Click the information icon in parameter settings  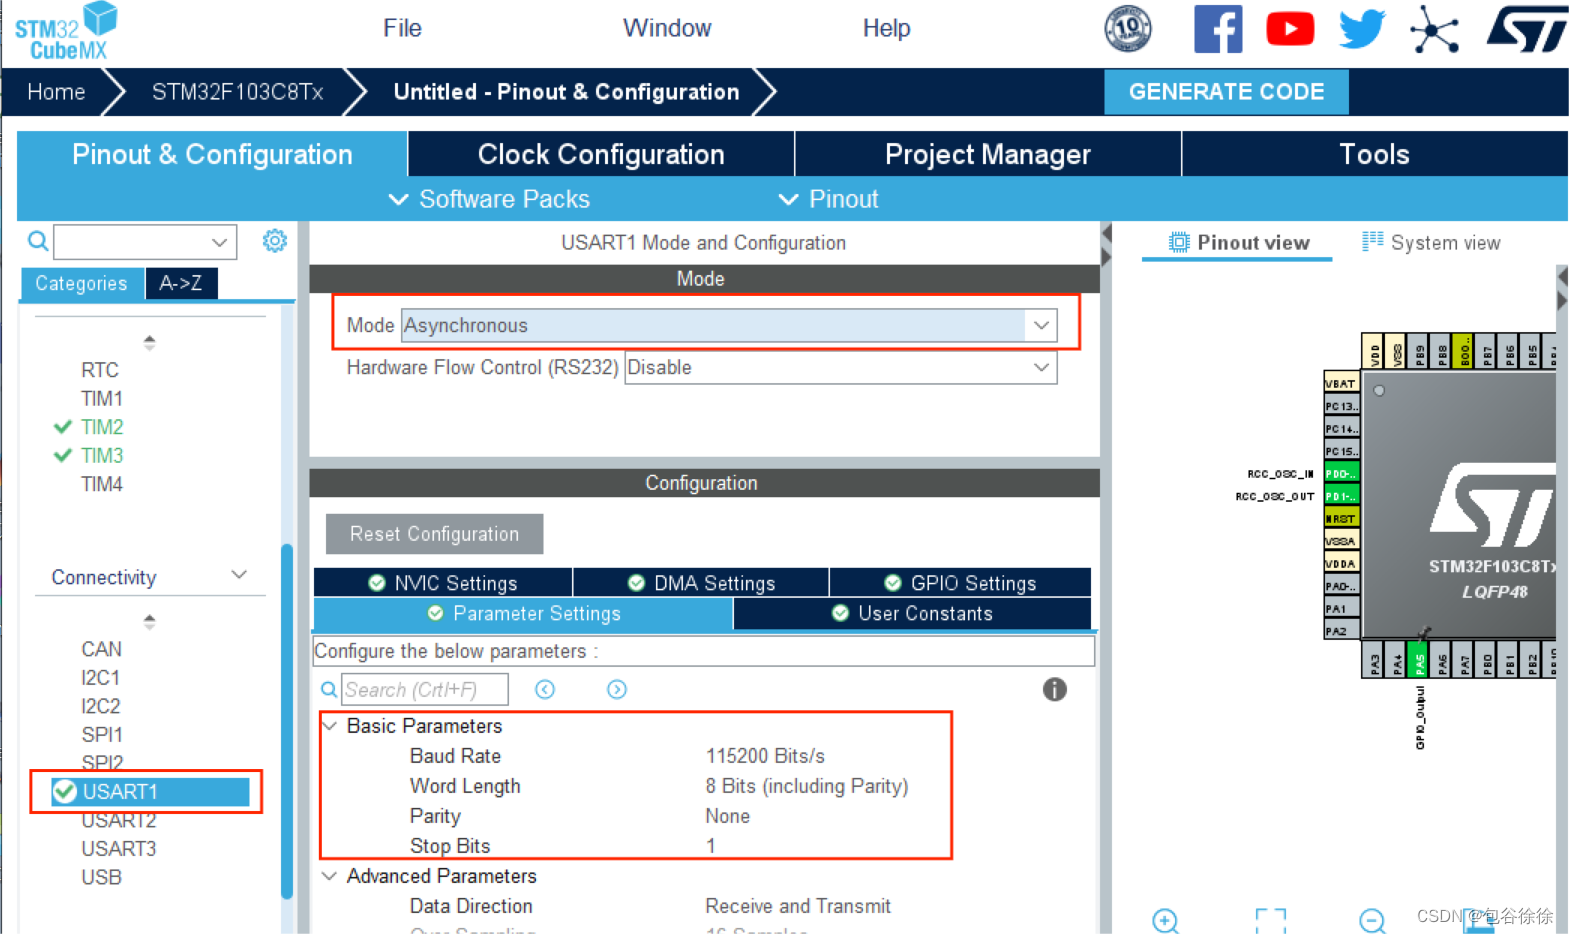point(1054,689)
